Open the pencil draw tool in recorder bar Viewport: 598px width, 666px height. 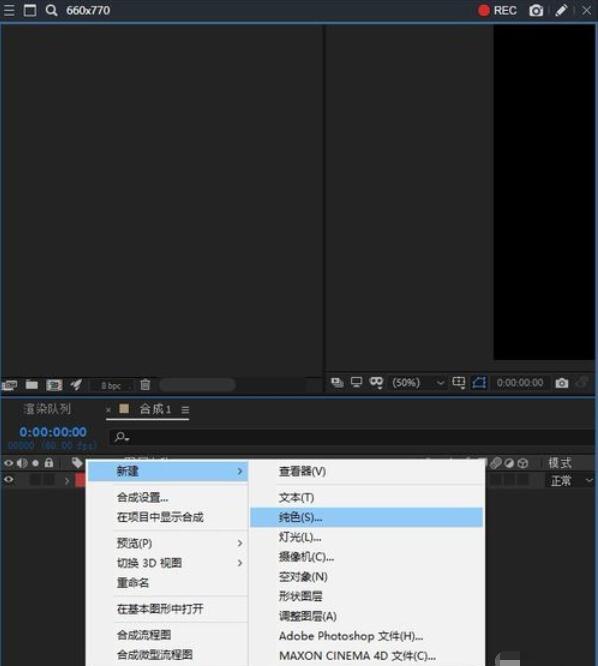coord(561,10)
